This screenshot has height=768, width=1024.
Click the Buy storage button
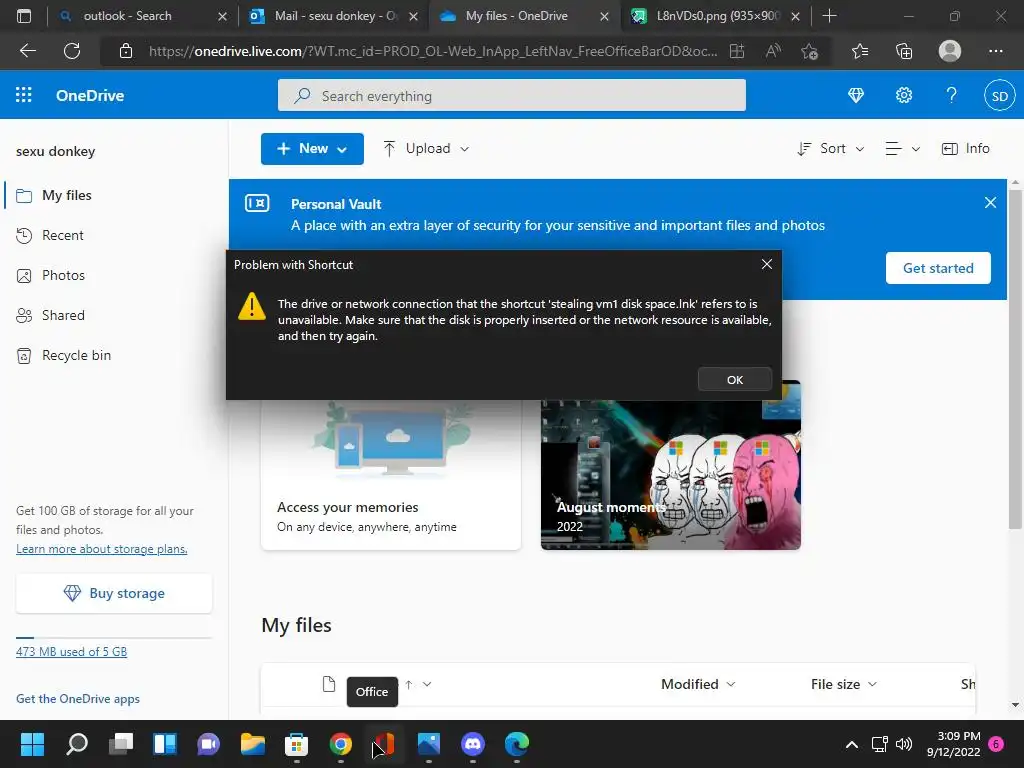[114, 593]
